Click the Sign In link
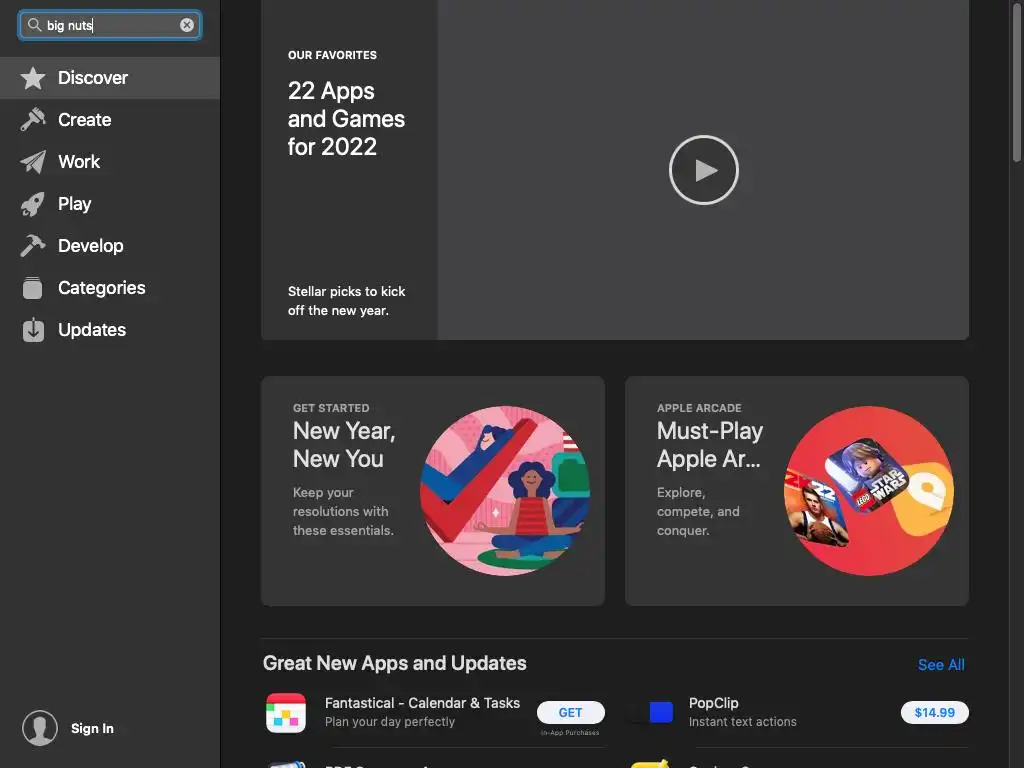Screen dimensions: 1024x768 pyautogui.click(x=92, y=728)
